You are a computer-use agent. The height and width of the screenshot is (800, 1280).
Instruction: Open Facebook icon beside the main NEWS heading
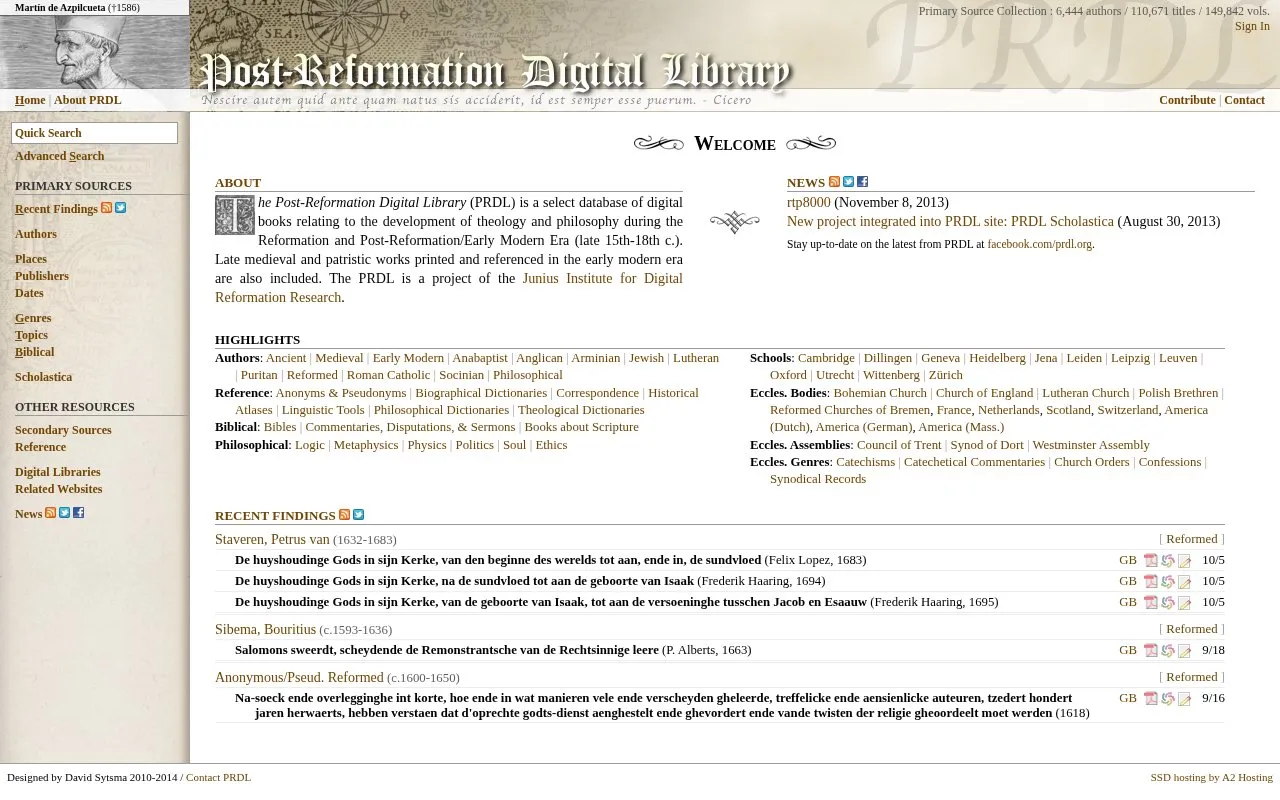coord(863,182)
